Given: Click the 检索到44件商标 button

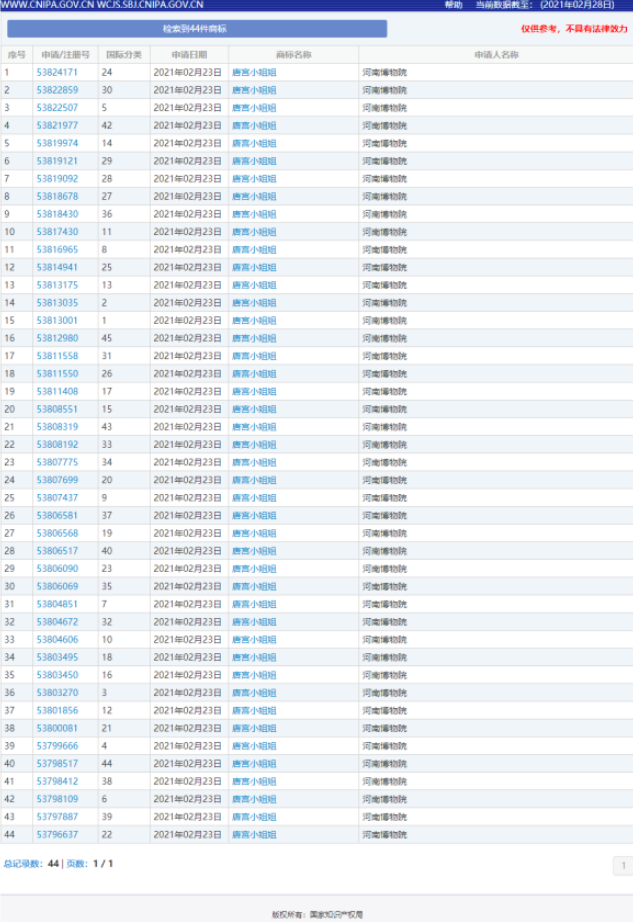Looking at the screenshot, I should point(195,29).
